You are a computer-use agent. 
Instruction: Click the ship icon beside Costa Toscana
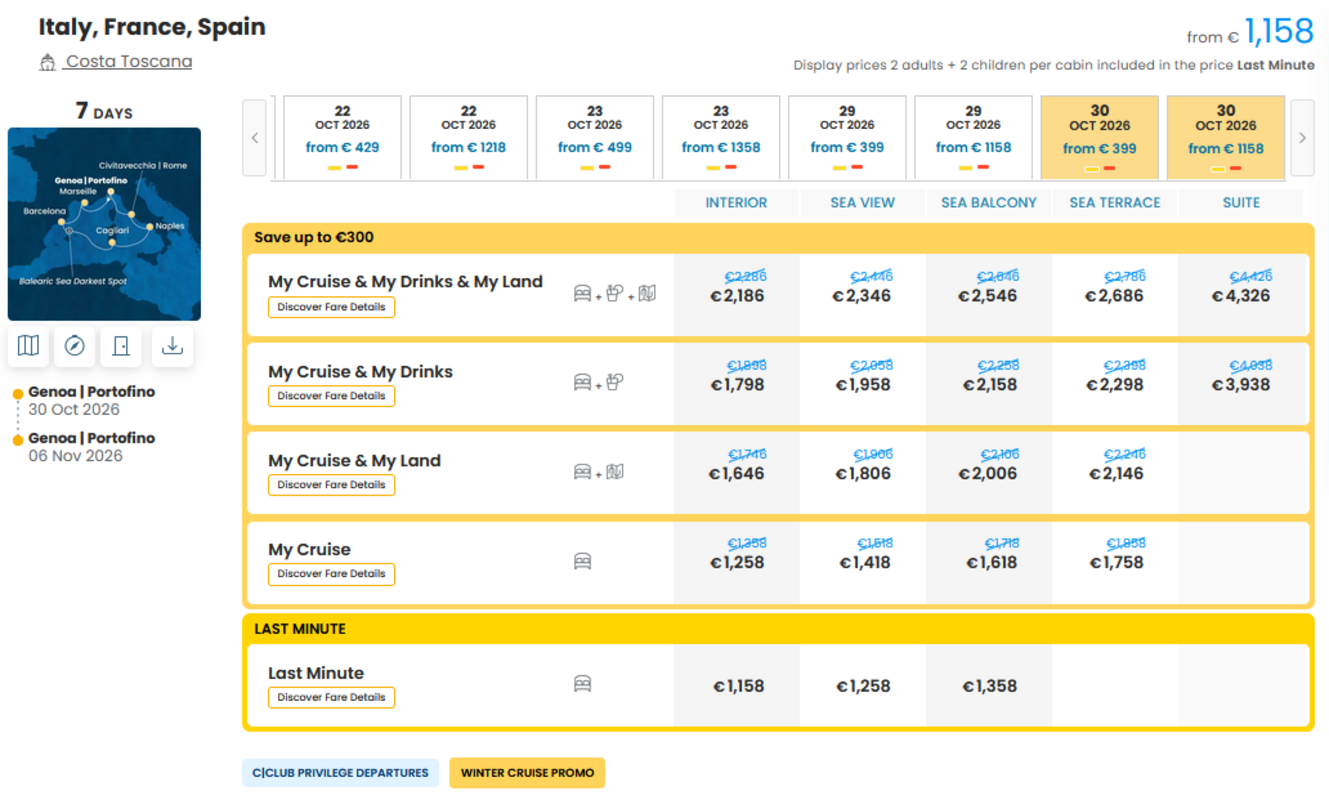[x=47, y=63]
